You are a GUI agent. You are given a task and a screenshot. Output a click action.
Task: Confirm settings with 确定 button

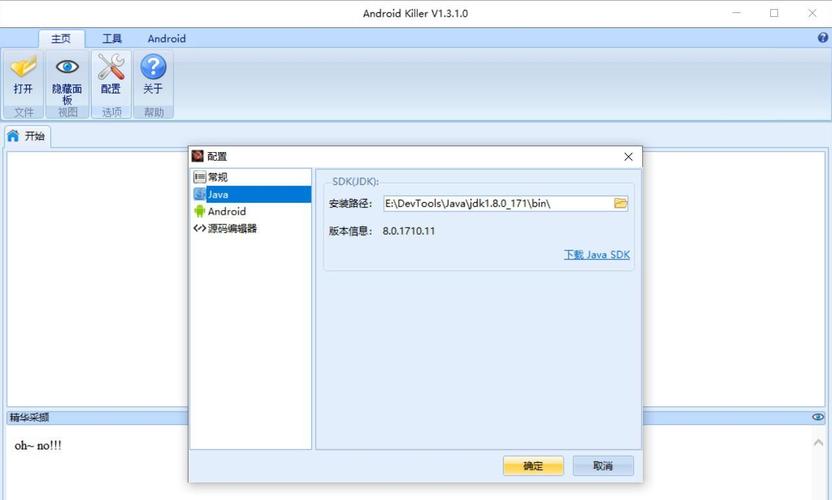533,466
